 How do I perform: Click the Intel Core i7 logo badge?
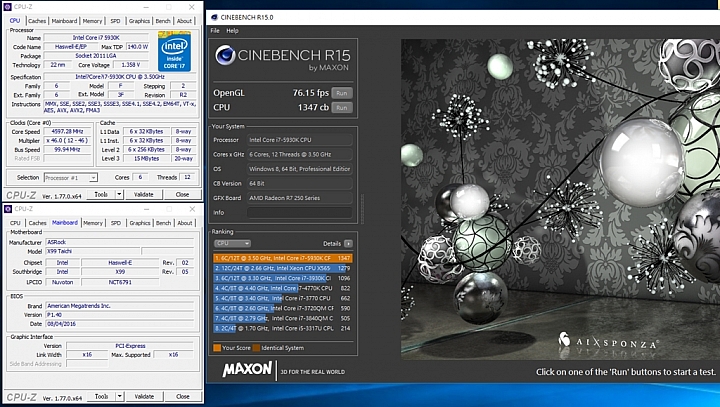coord(174,51)
